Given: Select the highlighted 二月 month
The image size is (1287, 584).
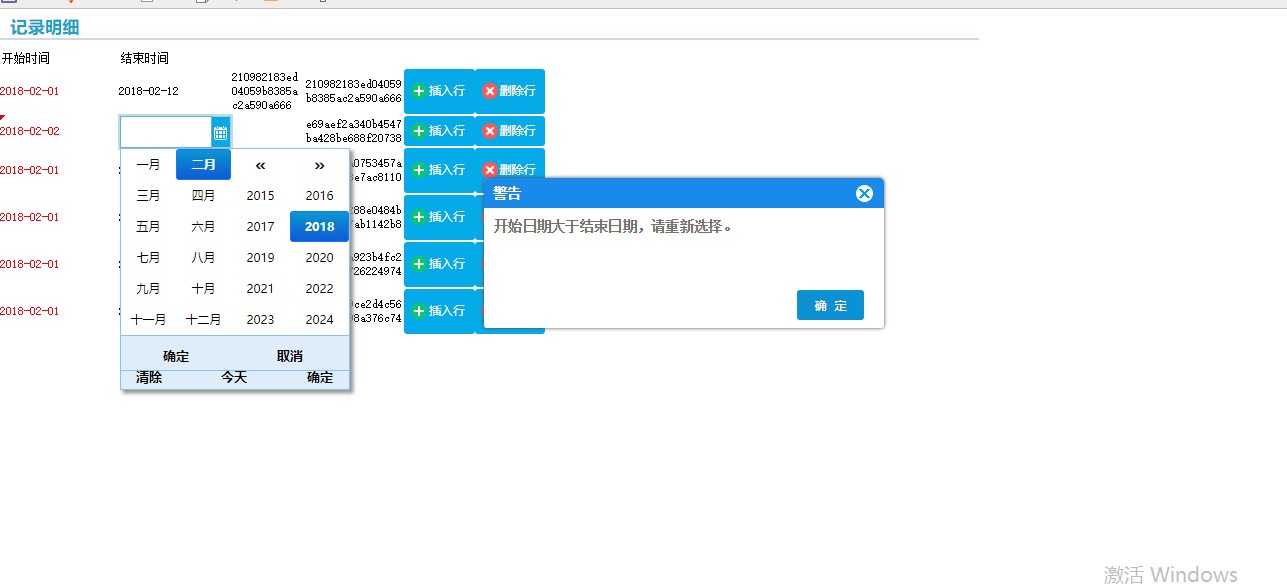Looking at the screenshot, I should [x=203, y=165].
